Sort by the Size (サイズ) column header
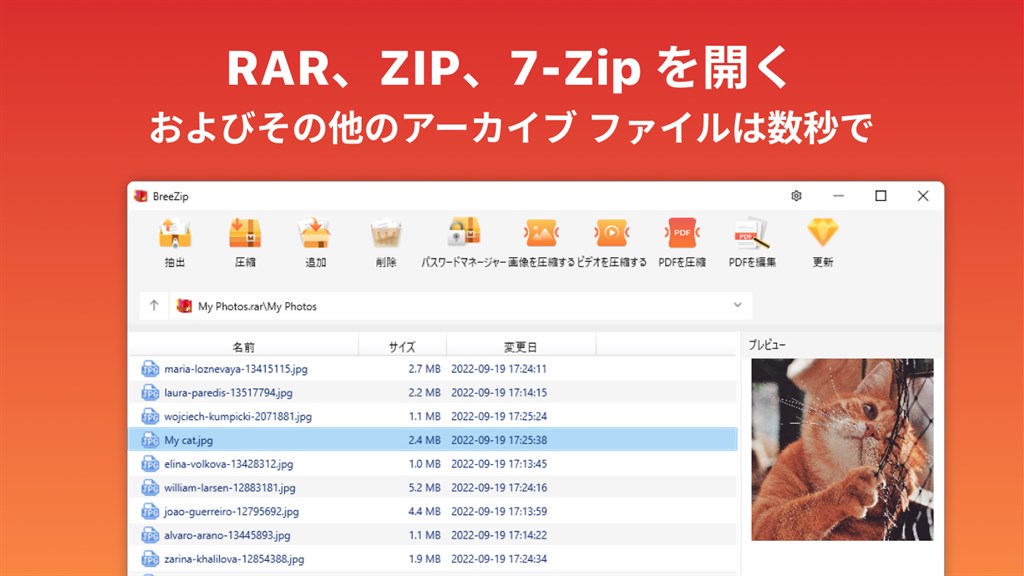The height and width of the screenshot is (576, 1024). tap(402, 347)
